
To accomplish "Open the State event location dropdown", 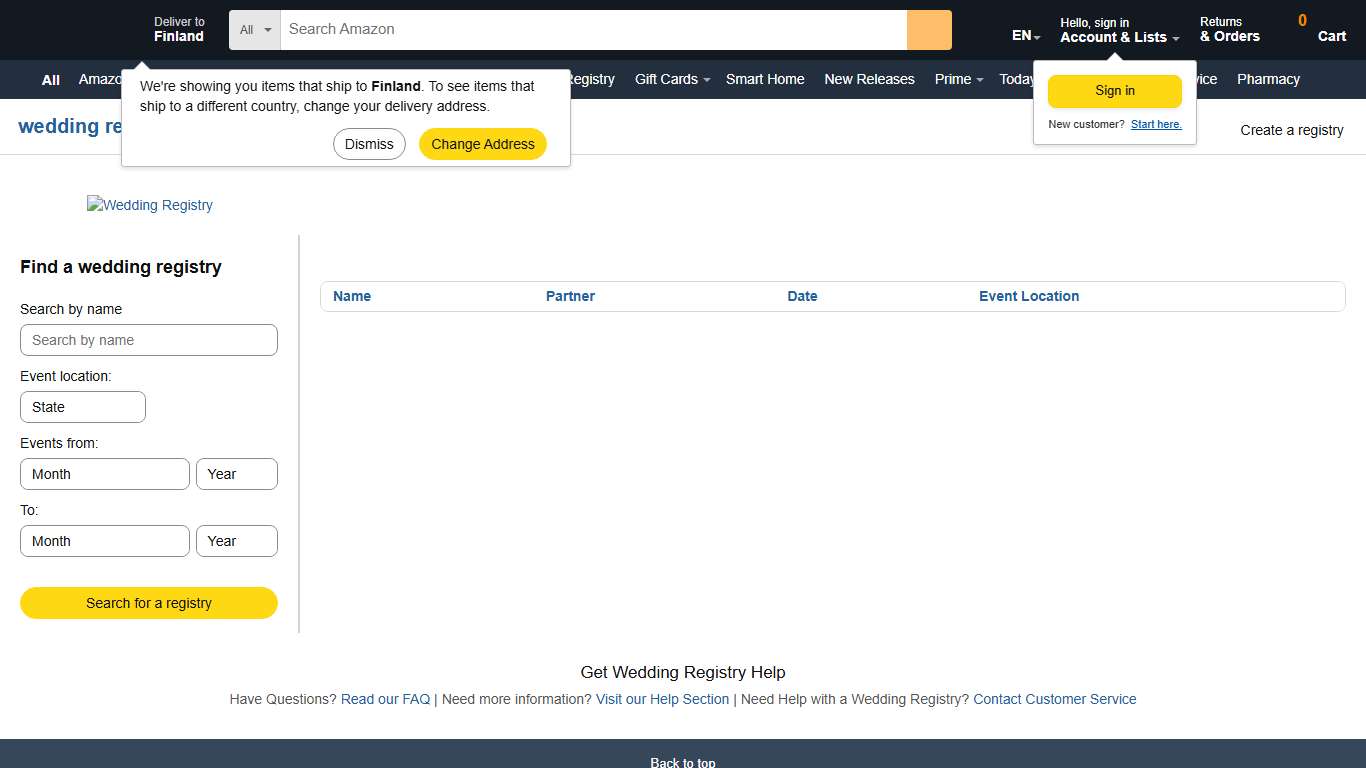I will [83, 407].
